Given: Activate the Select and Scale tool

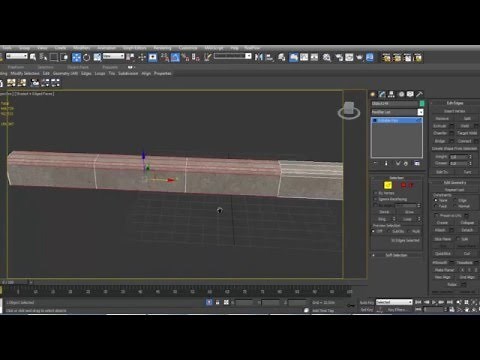Looking at the screenshot, I should point(97,57).
